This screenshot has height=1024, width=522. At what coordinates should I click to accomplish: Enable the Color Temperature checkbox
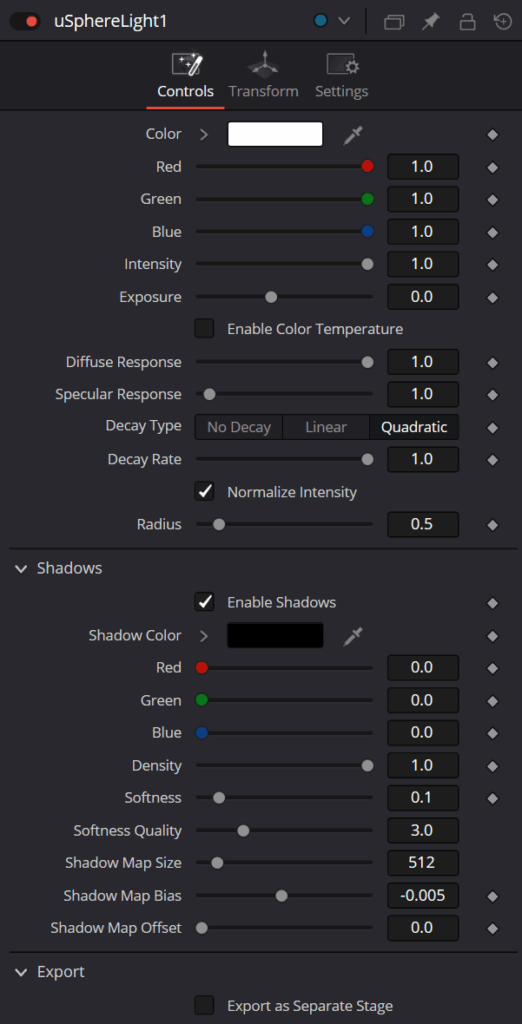coord(204,328)
